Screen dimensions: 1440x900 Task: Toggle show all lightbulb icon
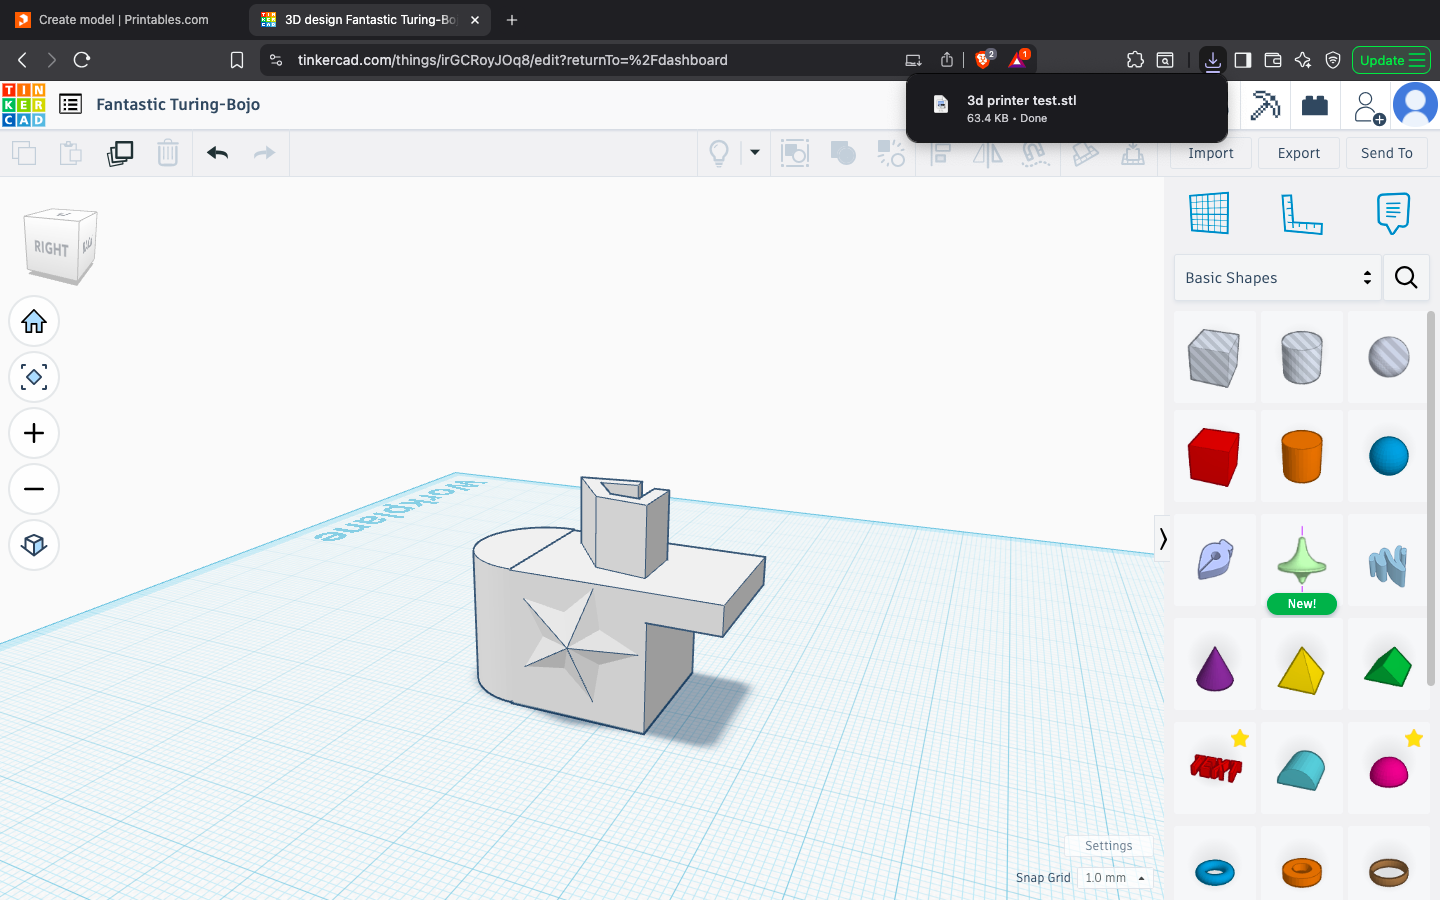719,153
